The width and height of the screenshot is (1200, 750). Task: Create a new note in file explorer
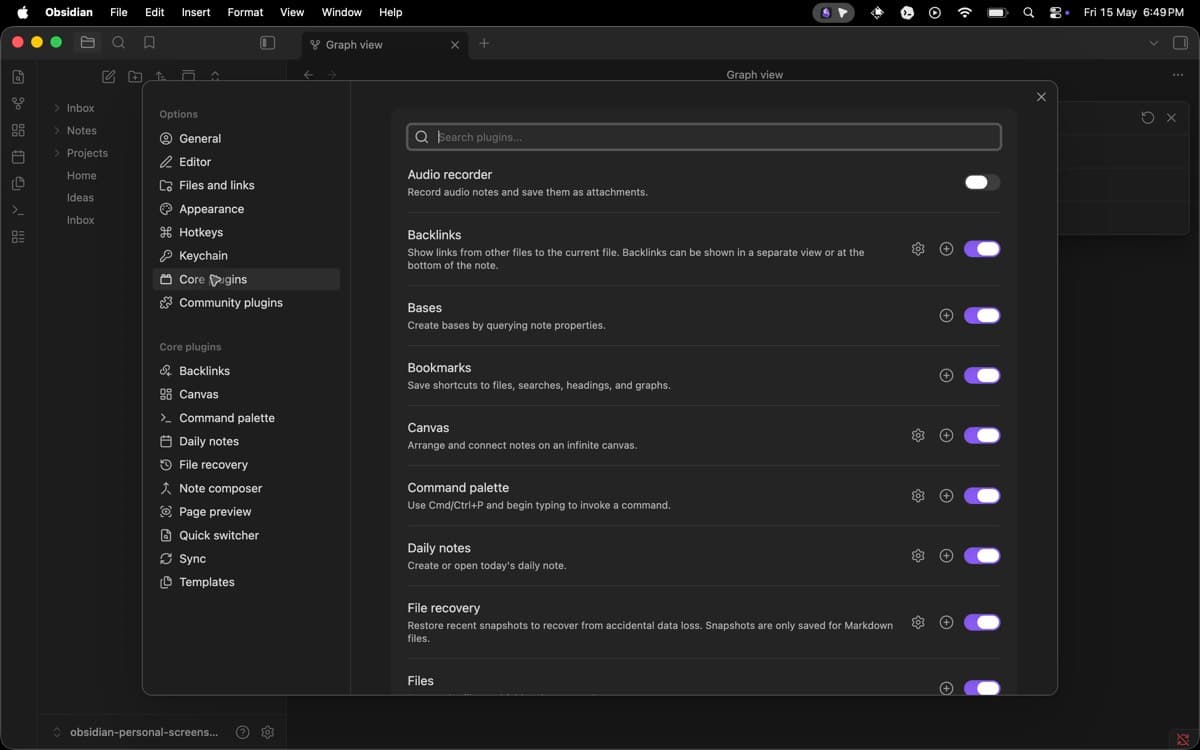tap(108, 77)
